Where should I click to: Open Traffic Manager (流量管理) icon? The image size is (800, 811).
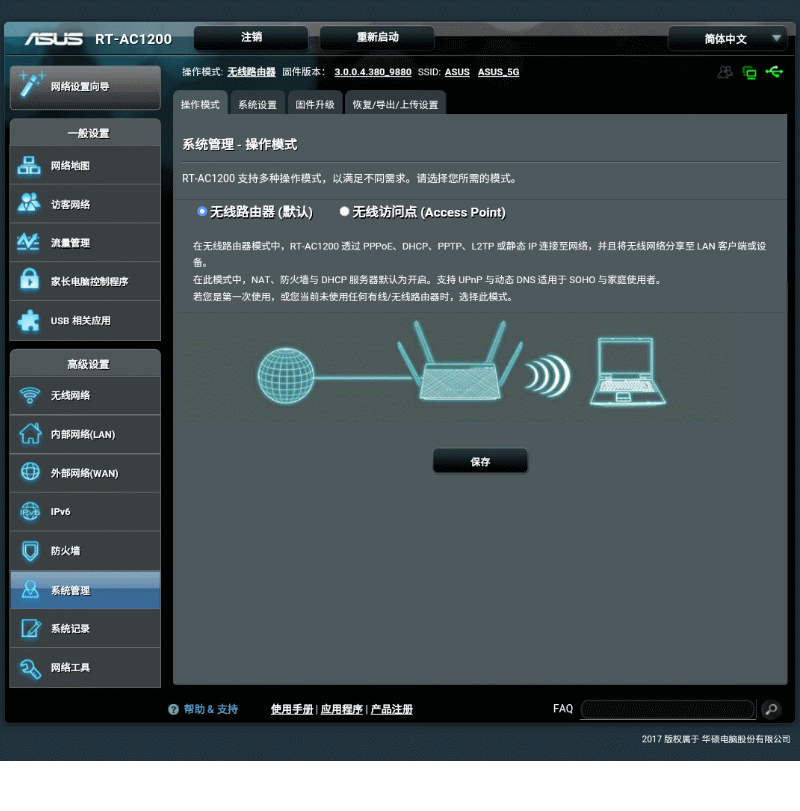[28, 242]
